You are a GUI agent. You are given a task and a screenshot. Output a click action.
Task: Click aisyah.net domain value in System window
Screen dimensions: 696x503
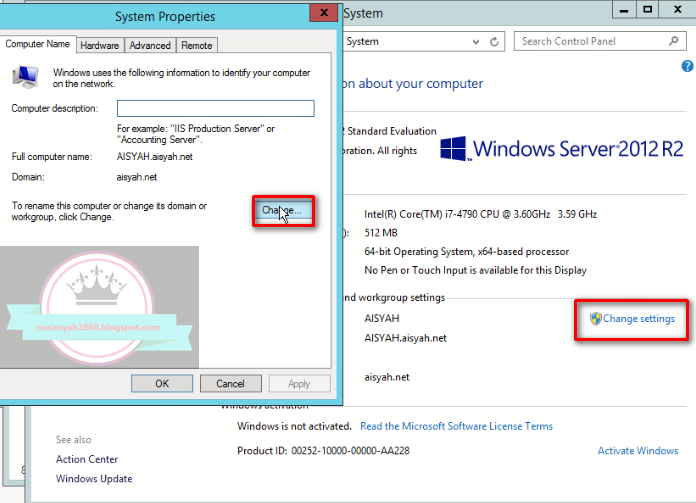tap(387, 377)
